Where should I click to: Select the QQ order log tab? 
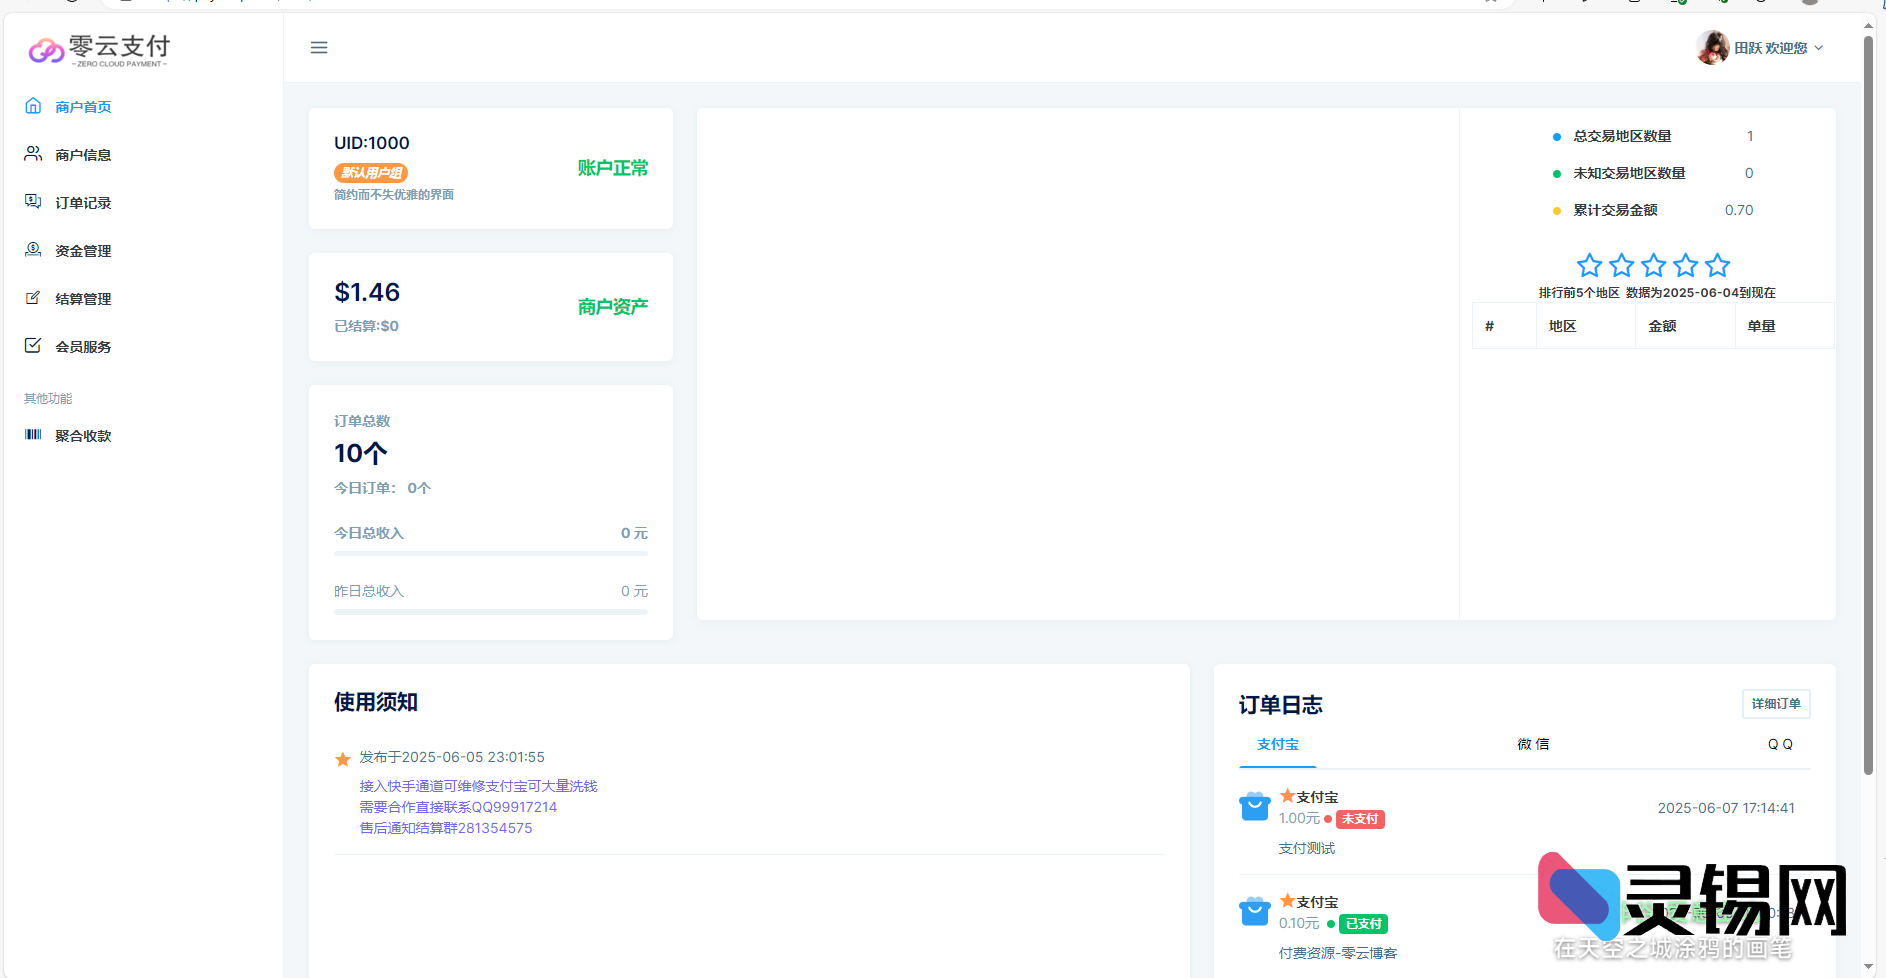coord(1779,745)
